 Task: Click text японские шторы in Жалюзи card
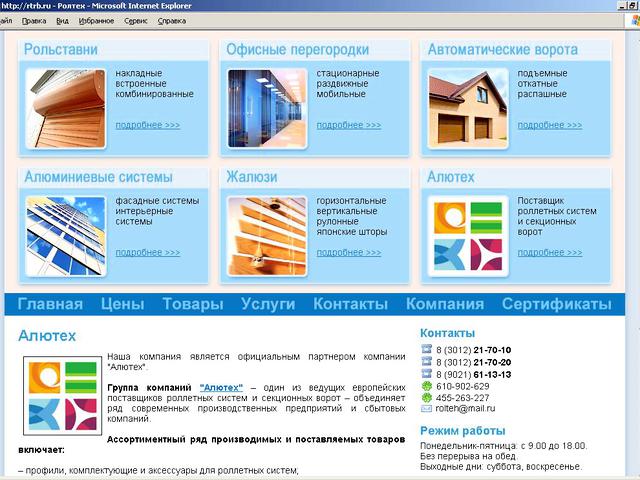352,232
